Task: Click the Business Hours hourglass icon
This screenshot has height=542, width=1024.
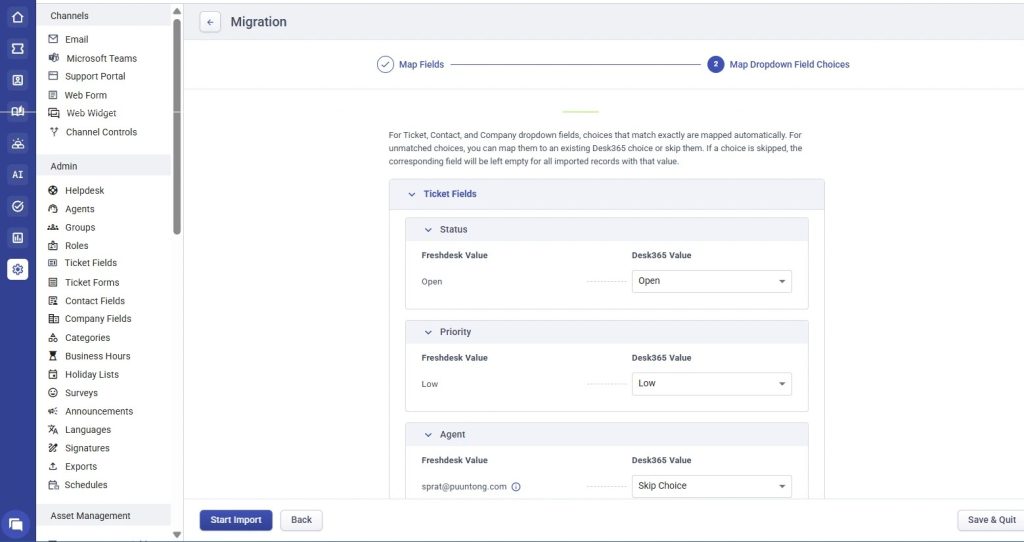Action: pyautogui.click(x=53, y=356)
